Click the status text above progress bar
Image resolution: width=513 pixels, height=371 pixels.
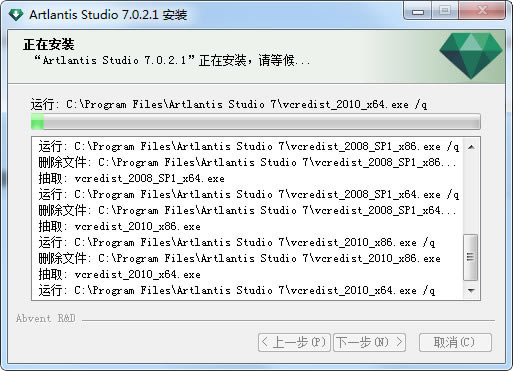229,105
